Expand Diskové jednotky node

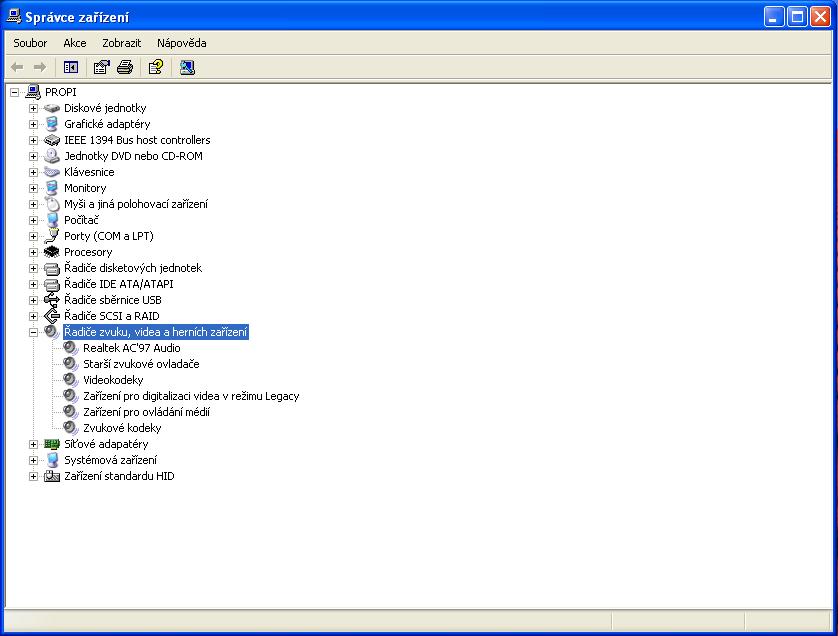tap(33, 108)
